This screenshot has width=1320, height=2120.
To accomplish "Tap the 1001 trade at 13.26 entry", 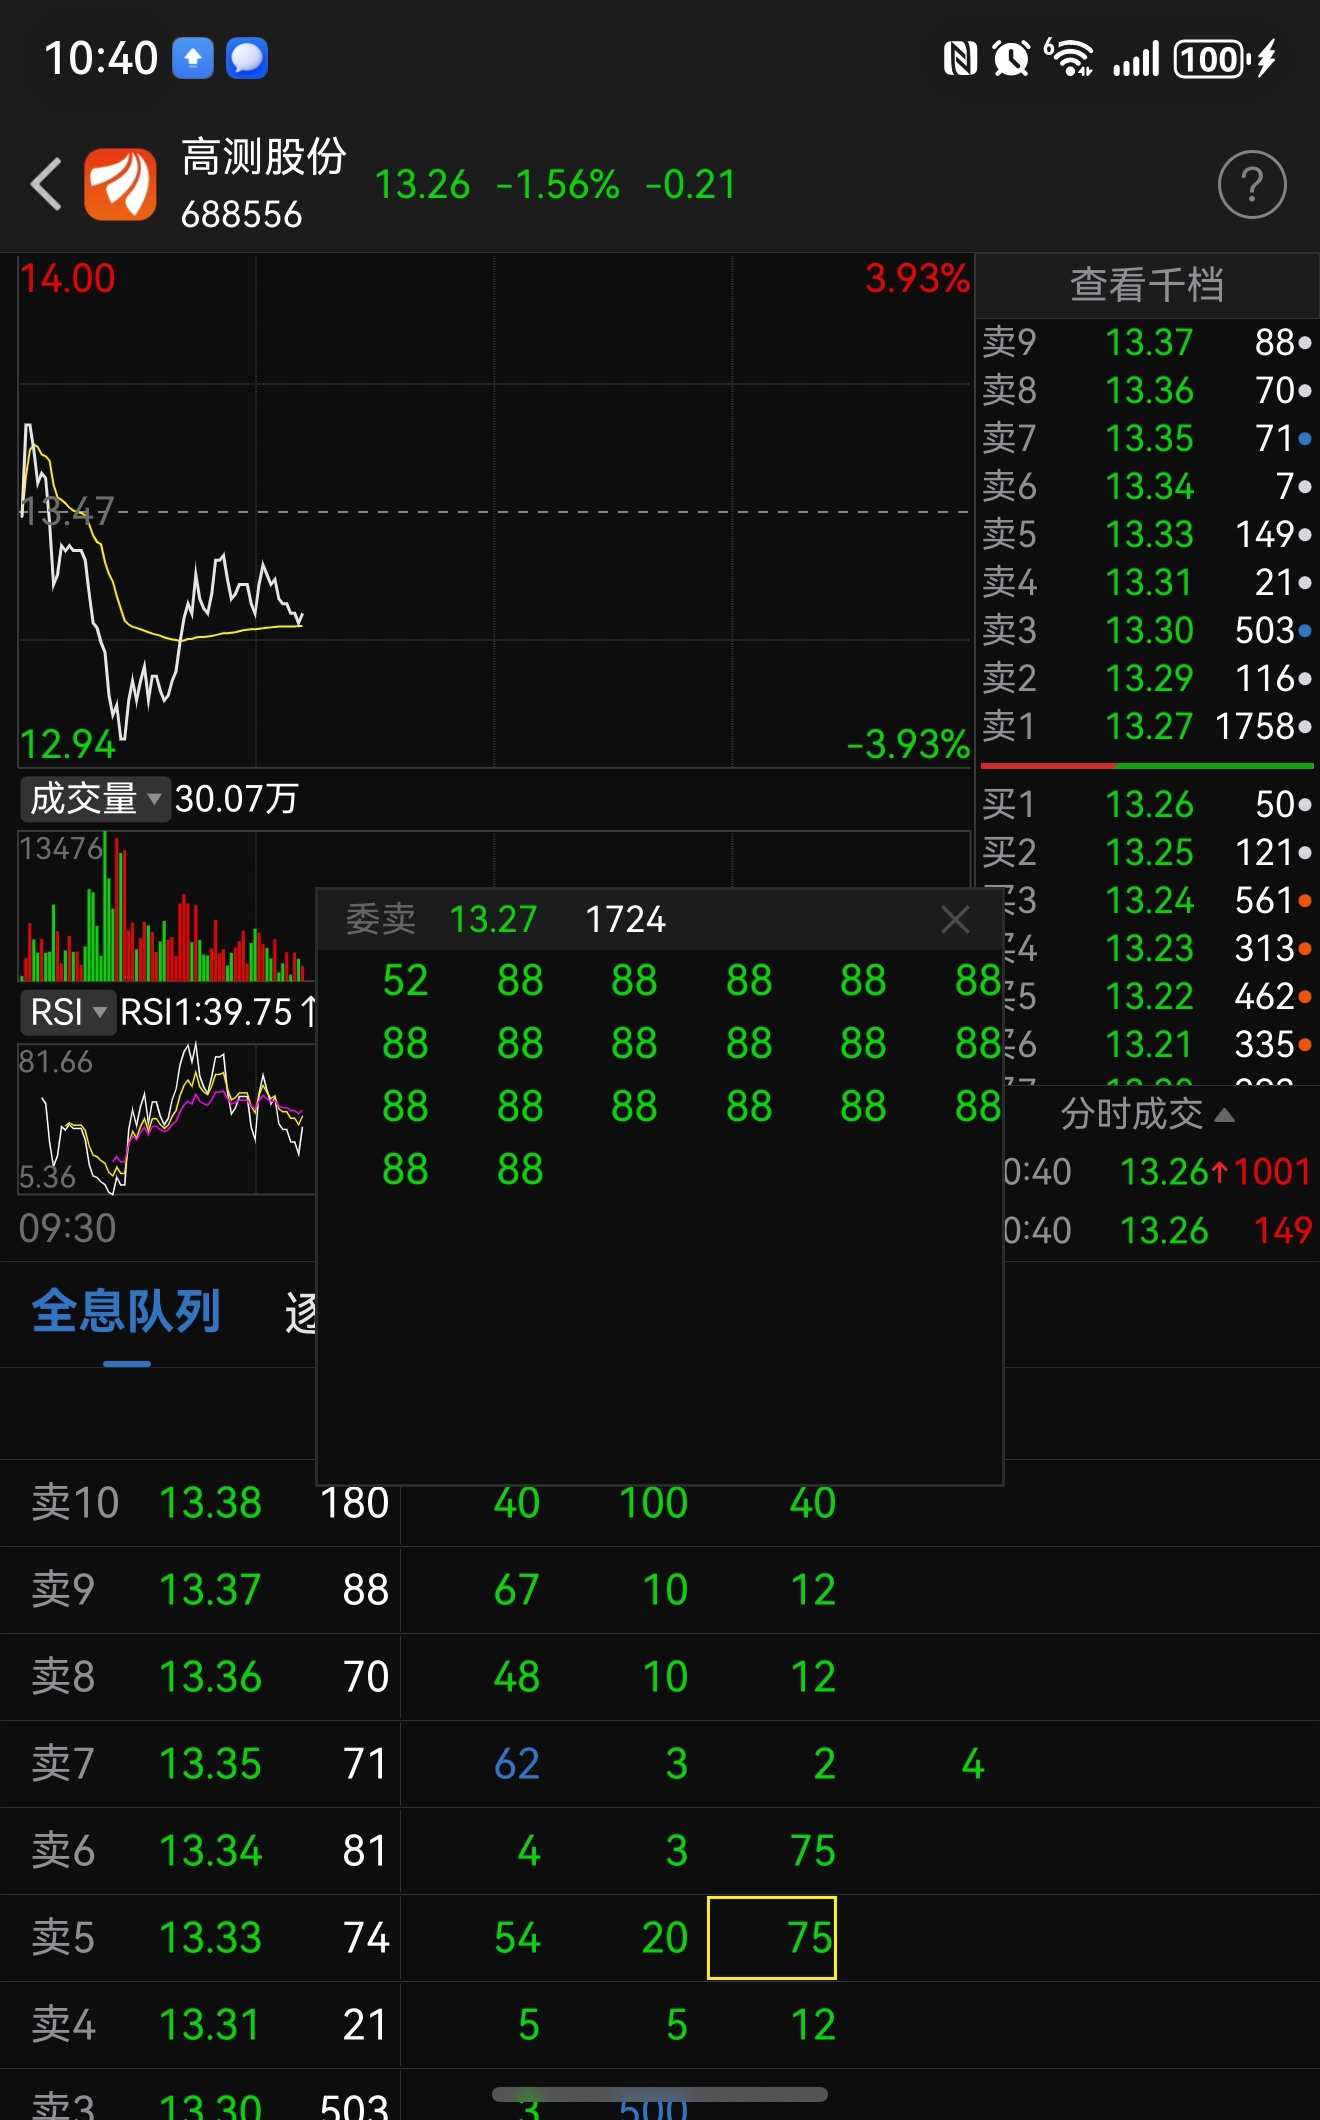I will click(x=1158, y=1172).
